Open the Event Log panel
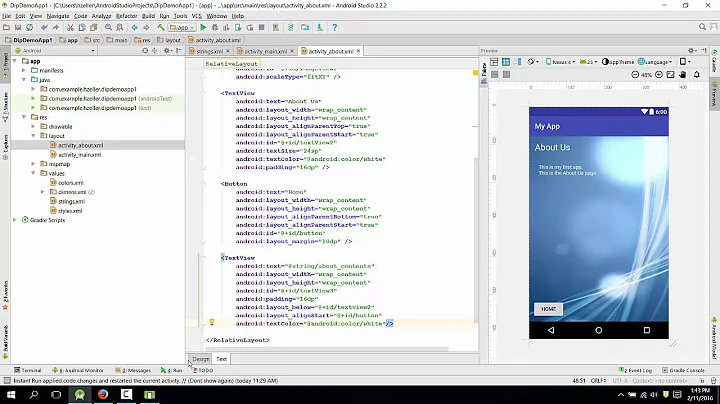The image size is (720, 404). click(x=636, y=370)
